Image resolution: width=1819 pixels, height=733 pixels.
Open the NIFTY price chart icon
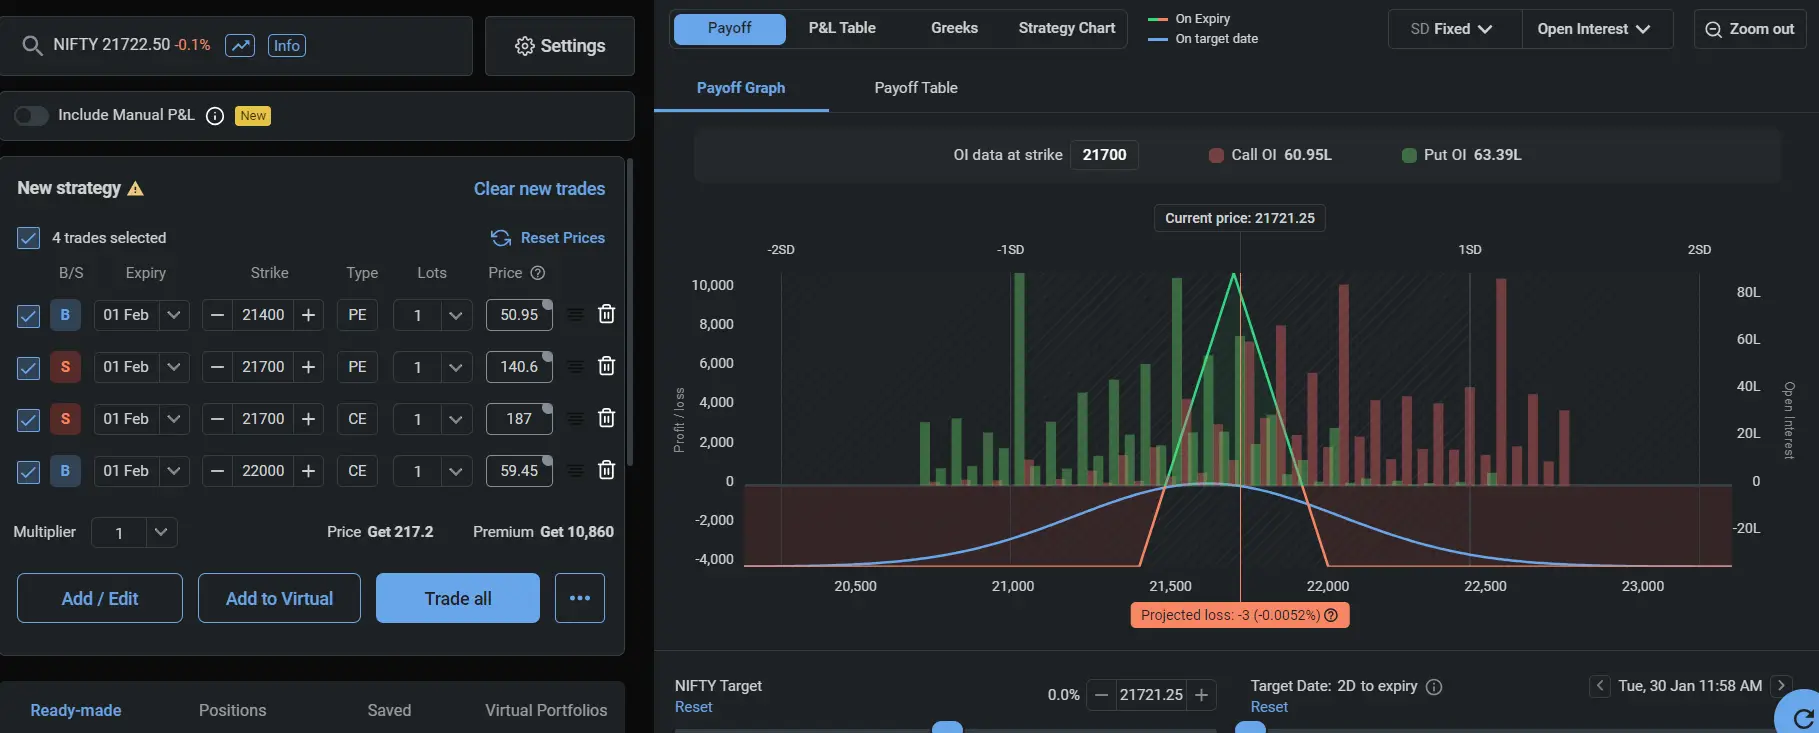(x=240, y=45)
